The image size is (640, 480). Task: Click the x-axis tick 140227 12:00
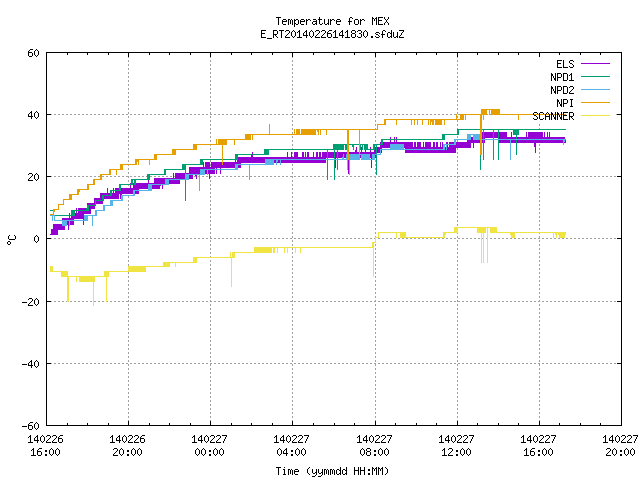click(x=456, y=446)
